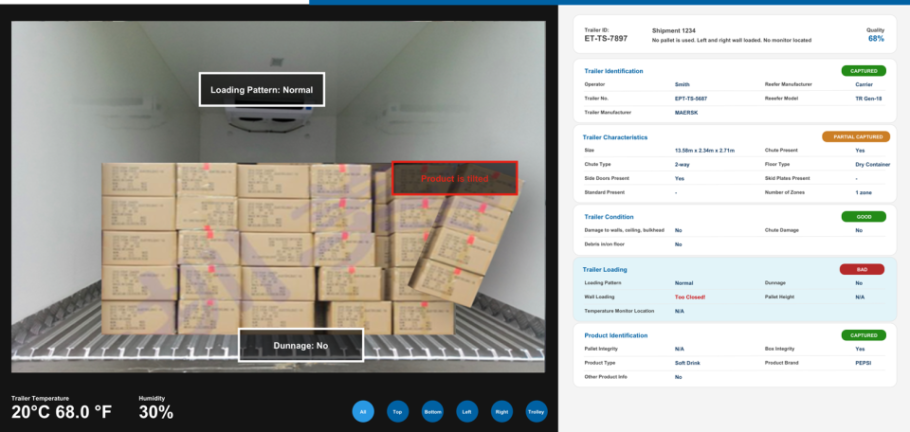
Task: Click the GOOD badge for Trailer Condition
Action: pyautogui.click(x=863, y=216)
